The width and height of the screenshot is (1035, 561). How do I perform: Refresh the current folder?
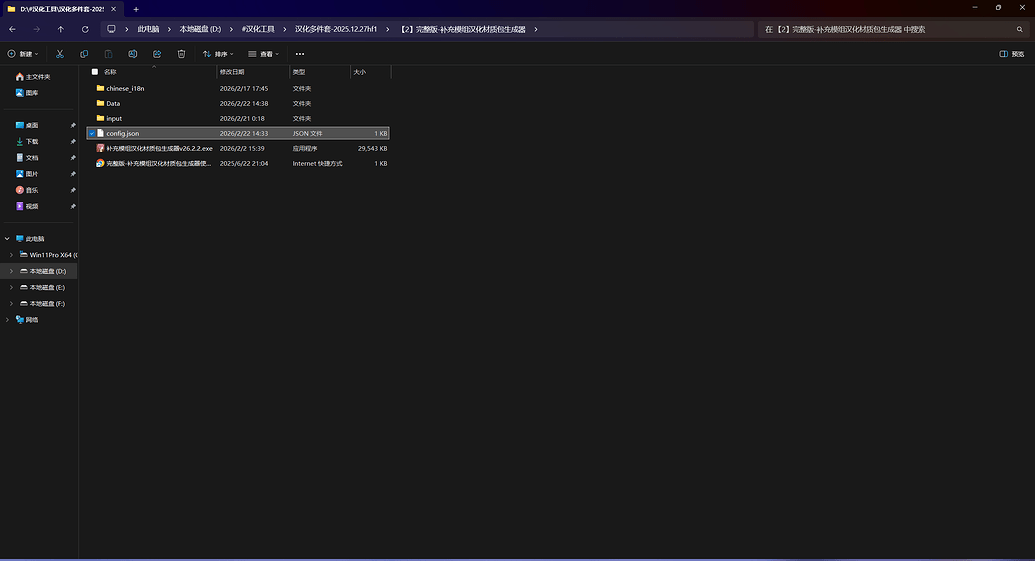[x=85, y=29]
